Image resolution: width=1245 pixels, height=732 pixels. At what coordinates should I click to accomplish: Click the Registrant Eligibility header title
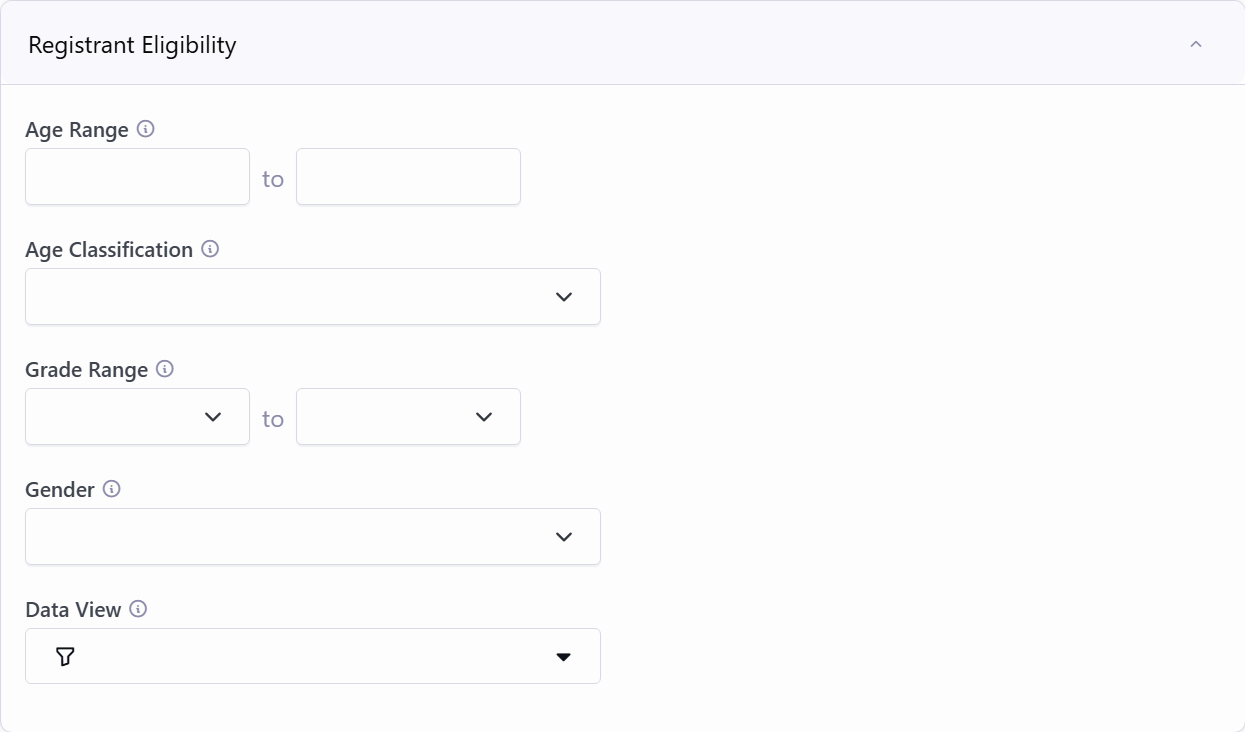132,45
